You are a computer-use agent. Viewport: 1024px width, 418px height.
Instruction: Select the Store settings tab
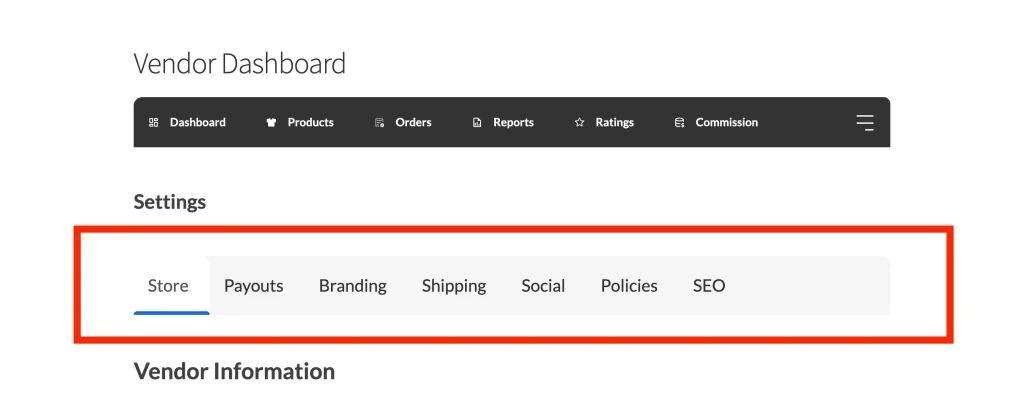point(168,286)
